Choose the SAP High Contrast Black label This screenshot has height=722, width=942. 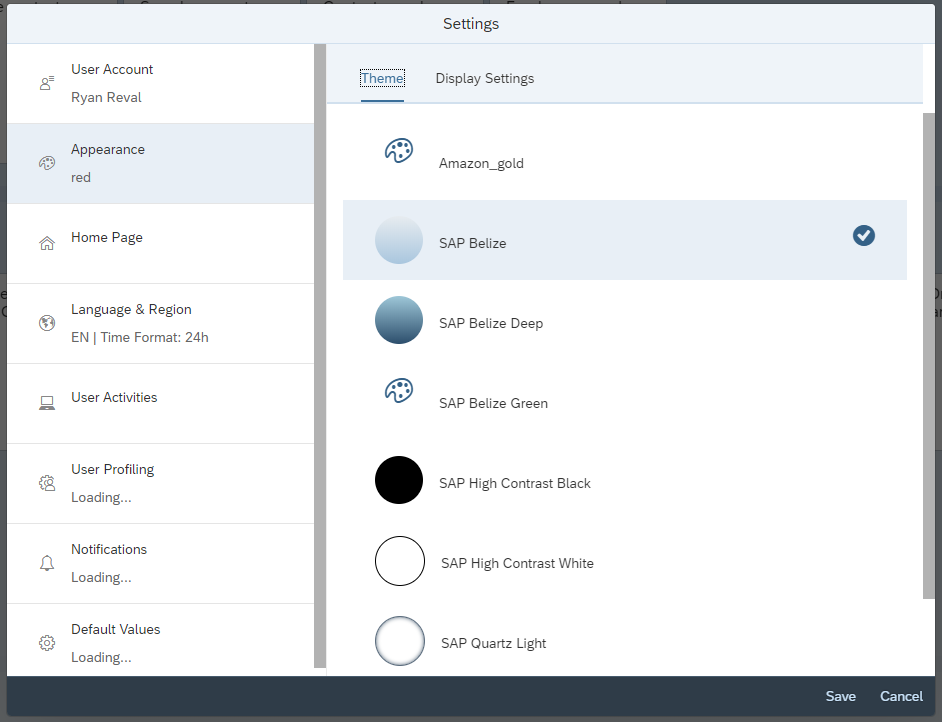pyautogui.click(x=515, y=483)
